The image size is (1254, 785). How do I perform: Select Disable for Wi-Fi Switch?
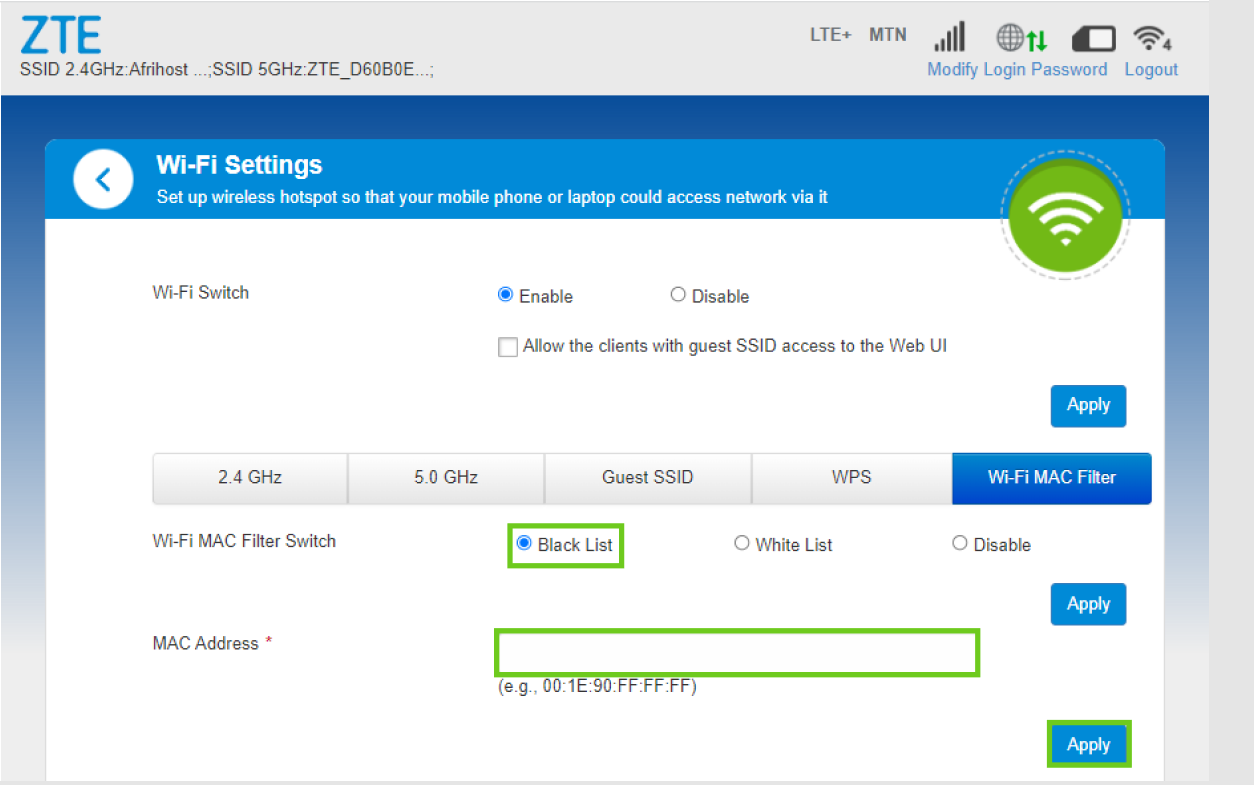(x=678, y=295)
